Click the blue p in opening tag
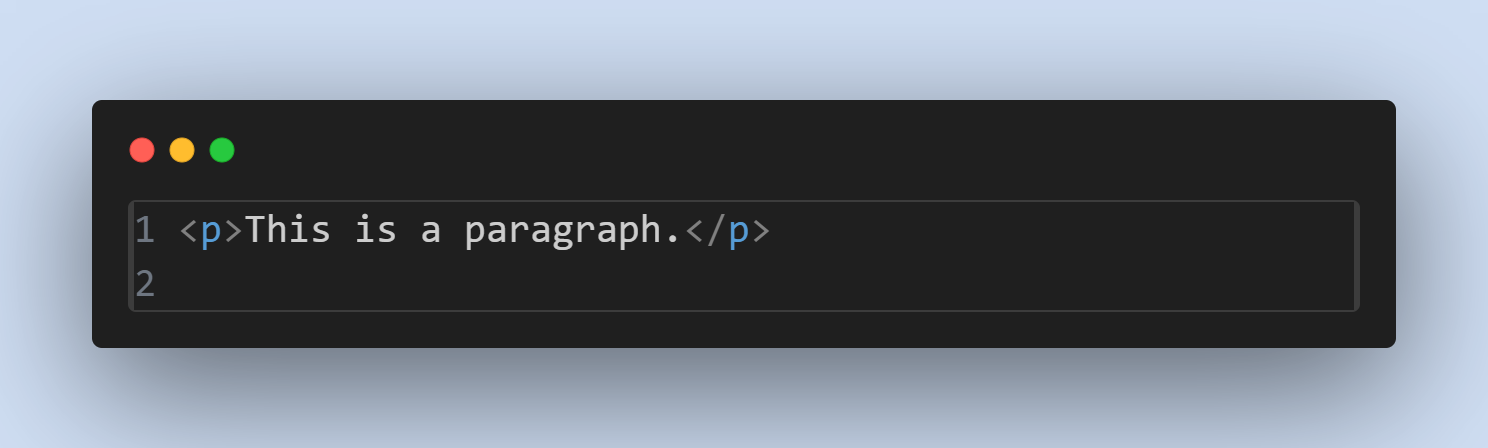The width and height of the screenshot is (1488, 448). click(x=210, y=234)
